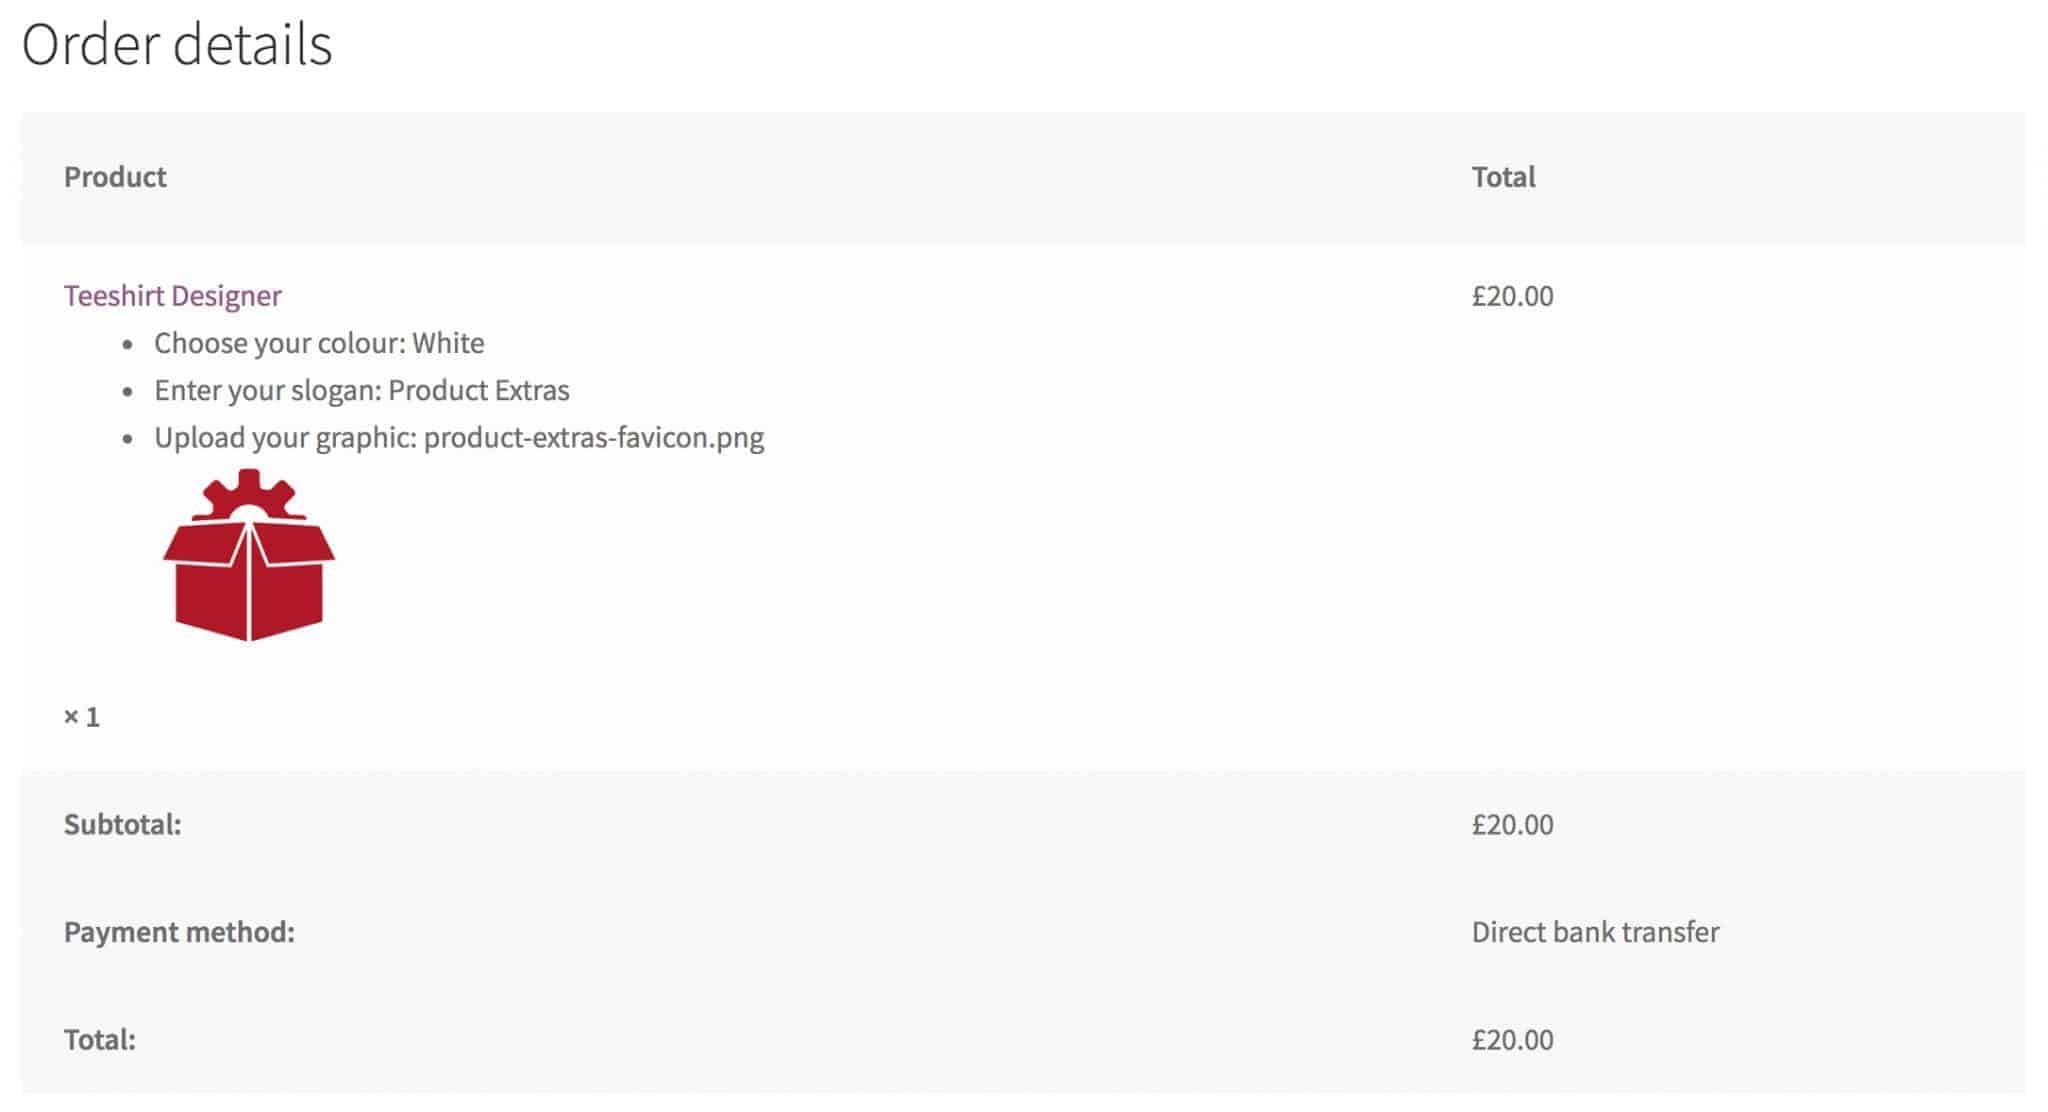Select the Order details heading
Image resolution: width=2048 pixels, height=1112 pixels.
[178, 42]
